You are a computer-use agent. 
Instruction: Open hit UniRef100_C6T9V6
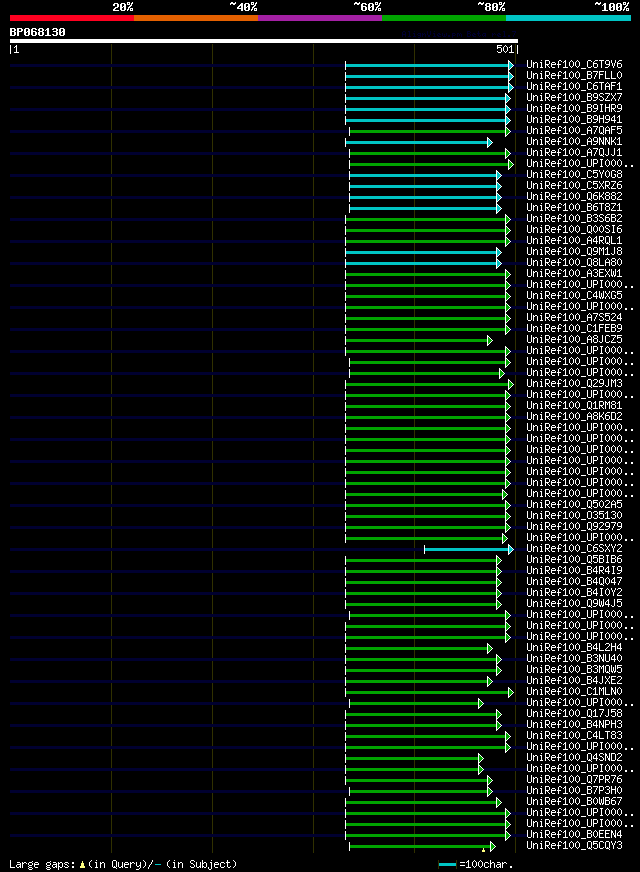pos(574,65)
